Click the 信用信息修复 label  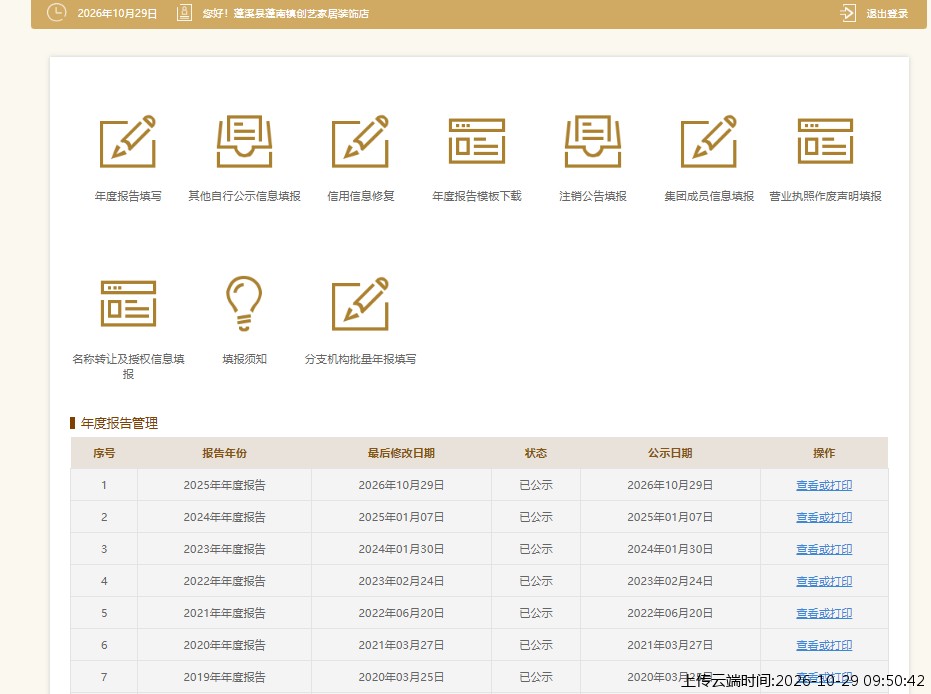click(x=360, y=196)
